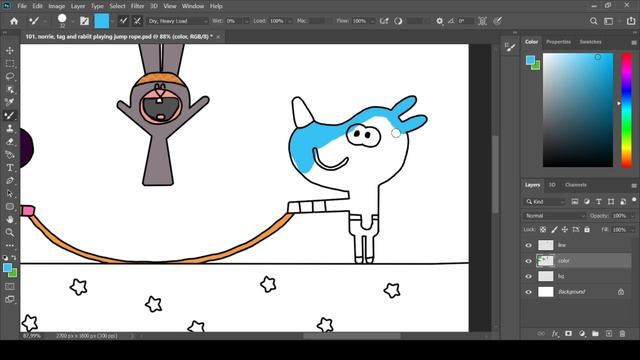The image size is (640, 360).
Task: Add a layer style with fx button
Action: pos(555,333)
